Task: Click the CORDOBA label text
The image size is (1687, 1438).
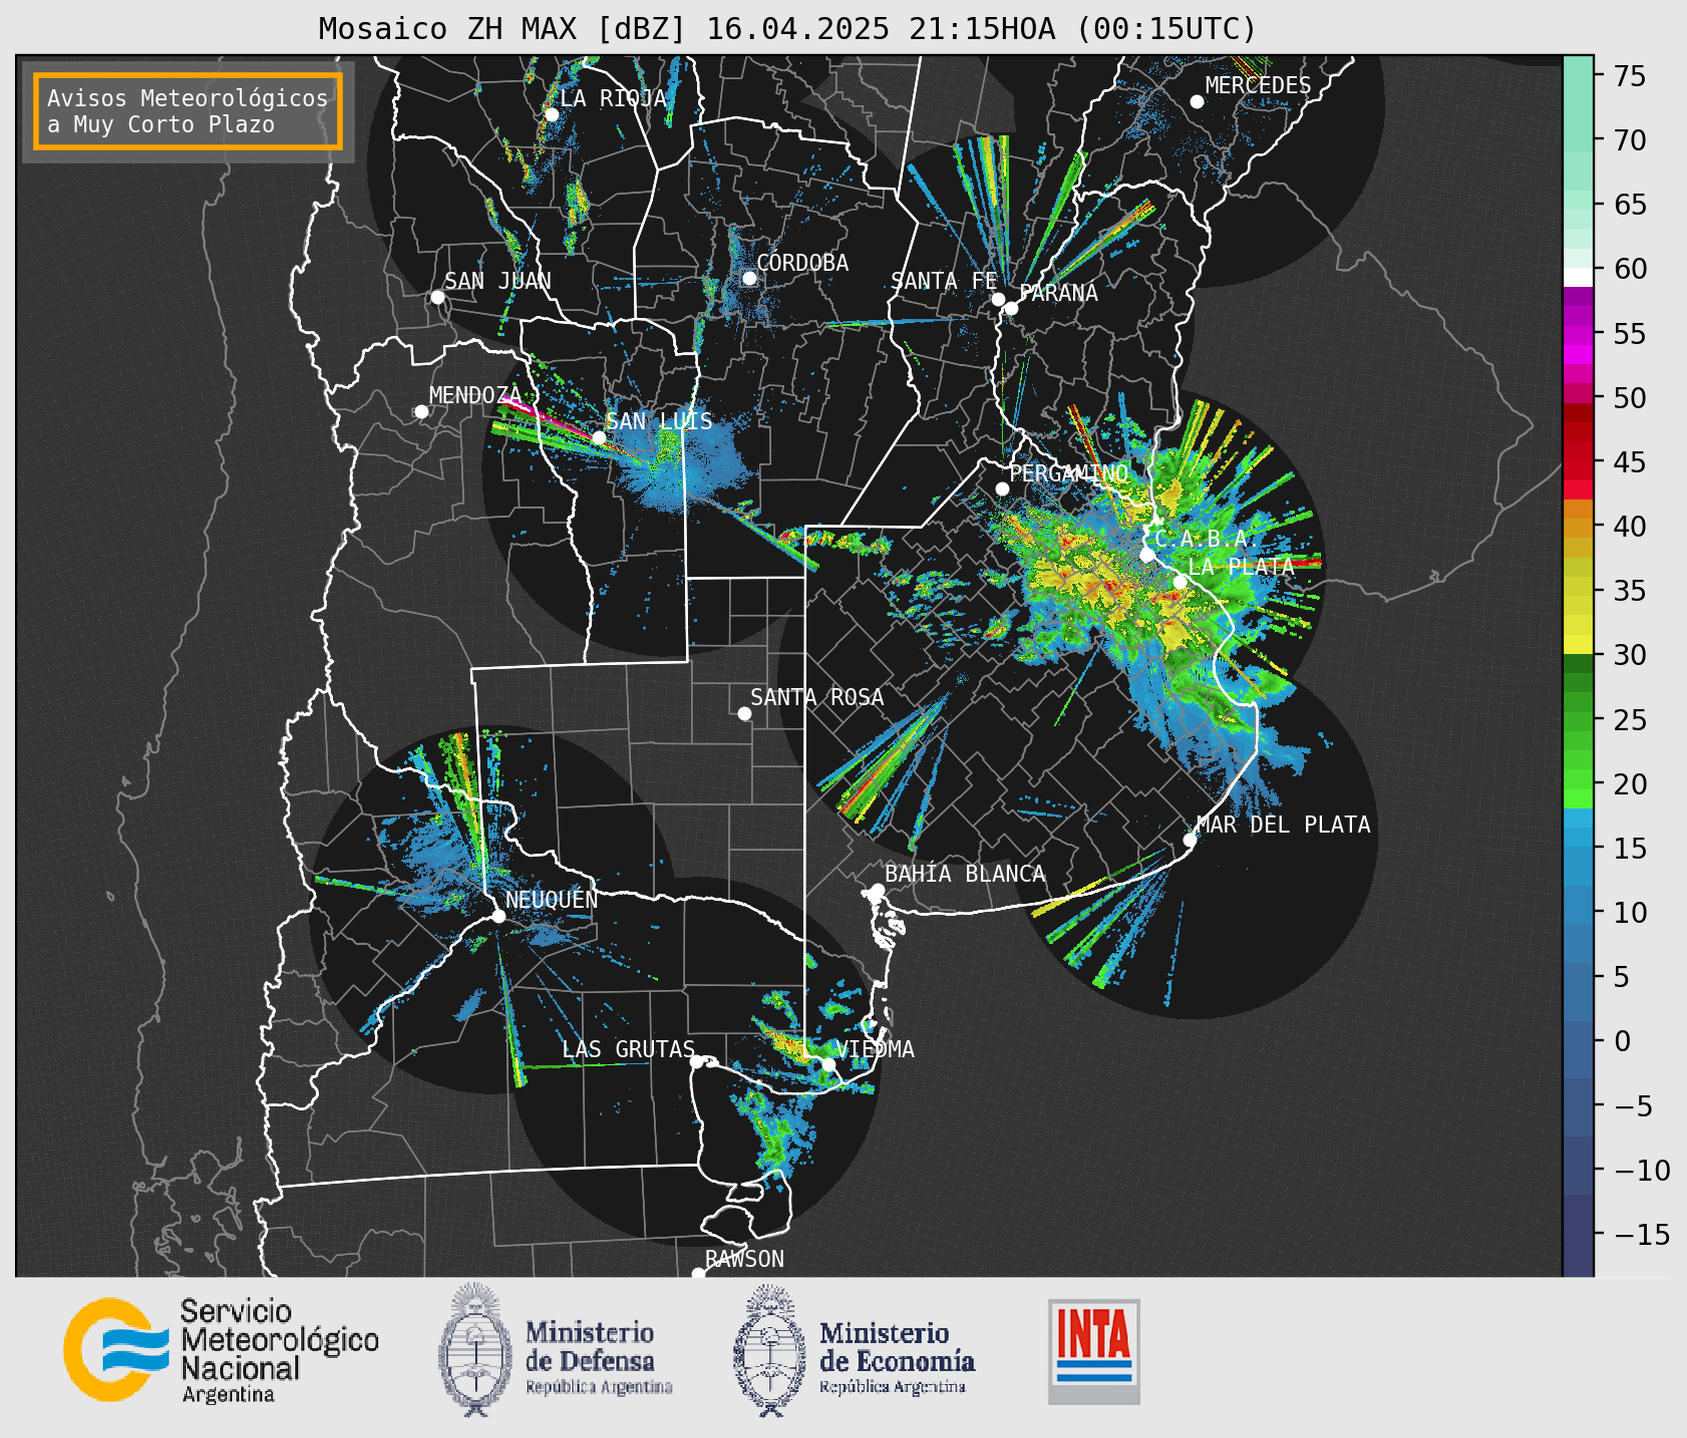Action: [803, 263]
